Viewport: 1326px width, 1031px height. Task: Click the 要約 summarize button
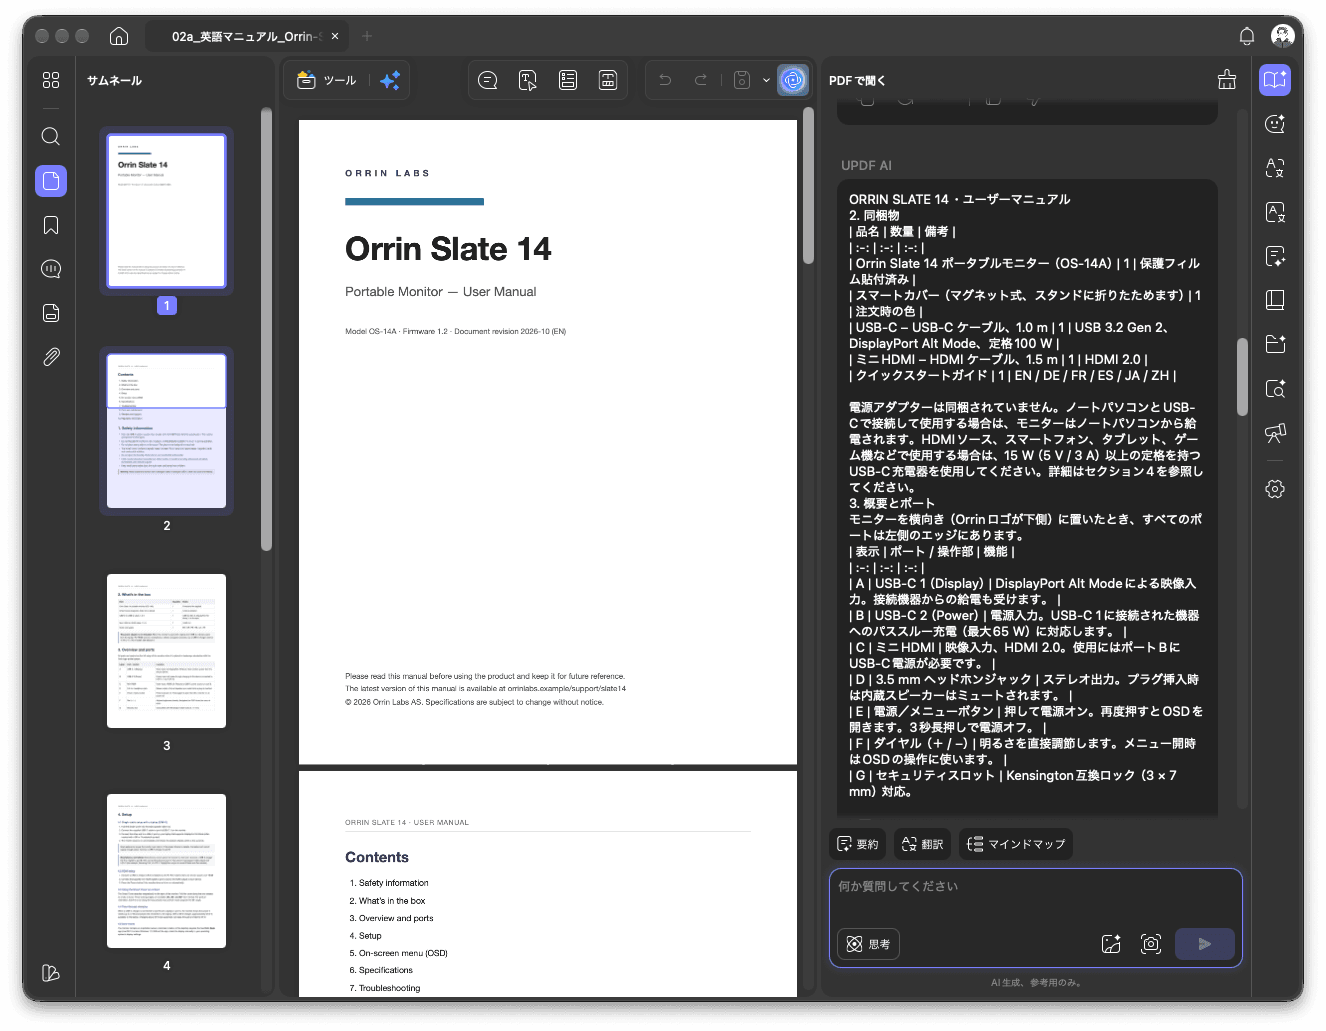coord(858,844)
